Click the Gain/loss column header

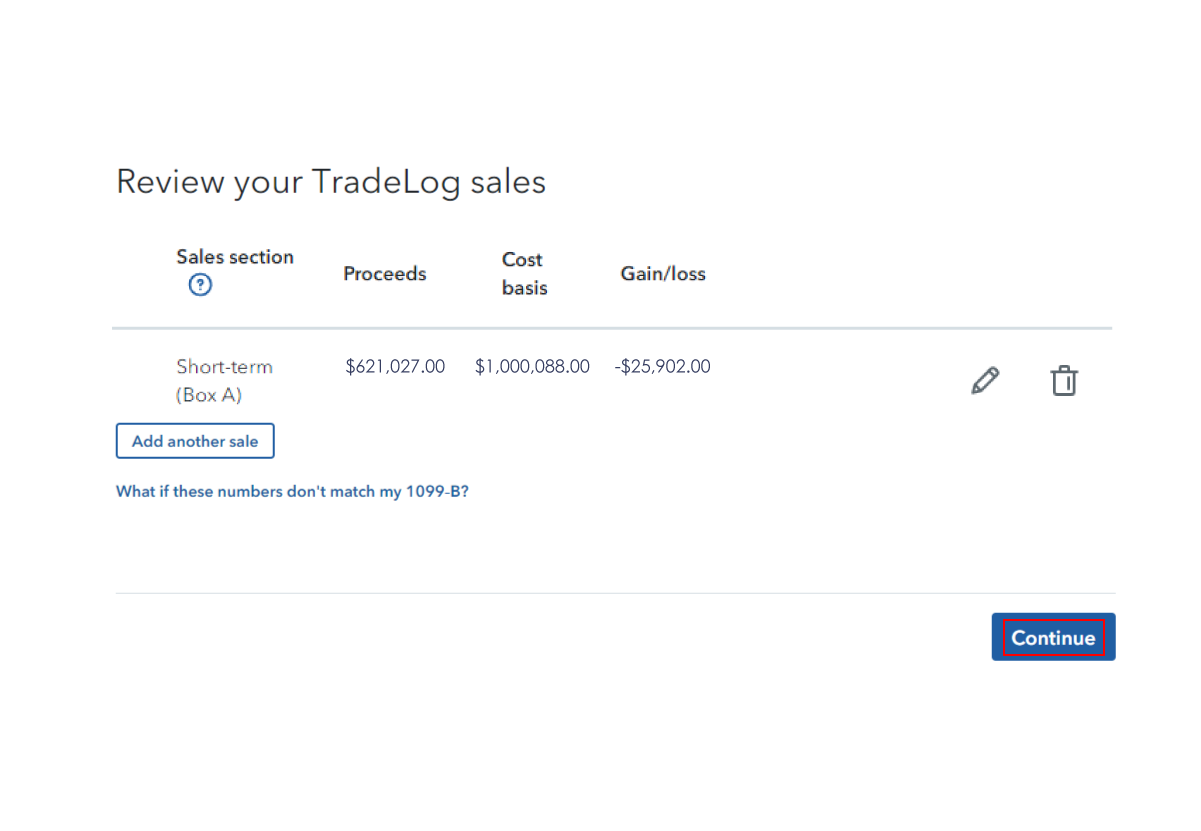click(x=663, y=274)
